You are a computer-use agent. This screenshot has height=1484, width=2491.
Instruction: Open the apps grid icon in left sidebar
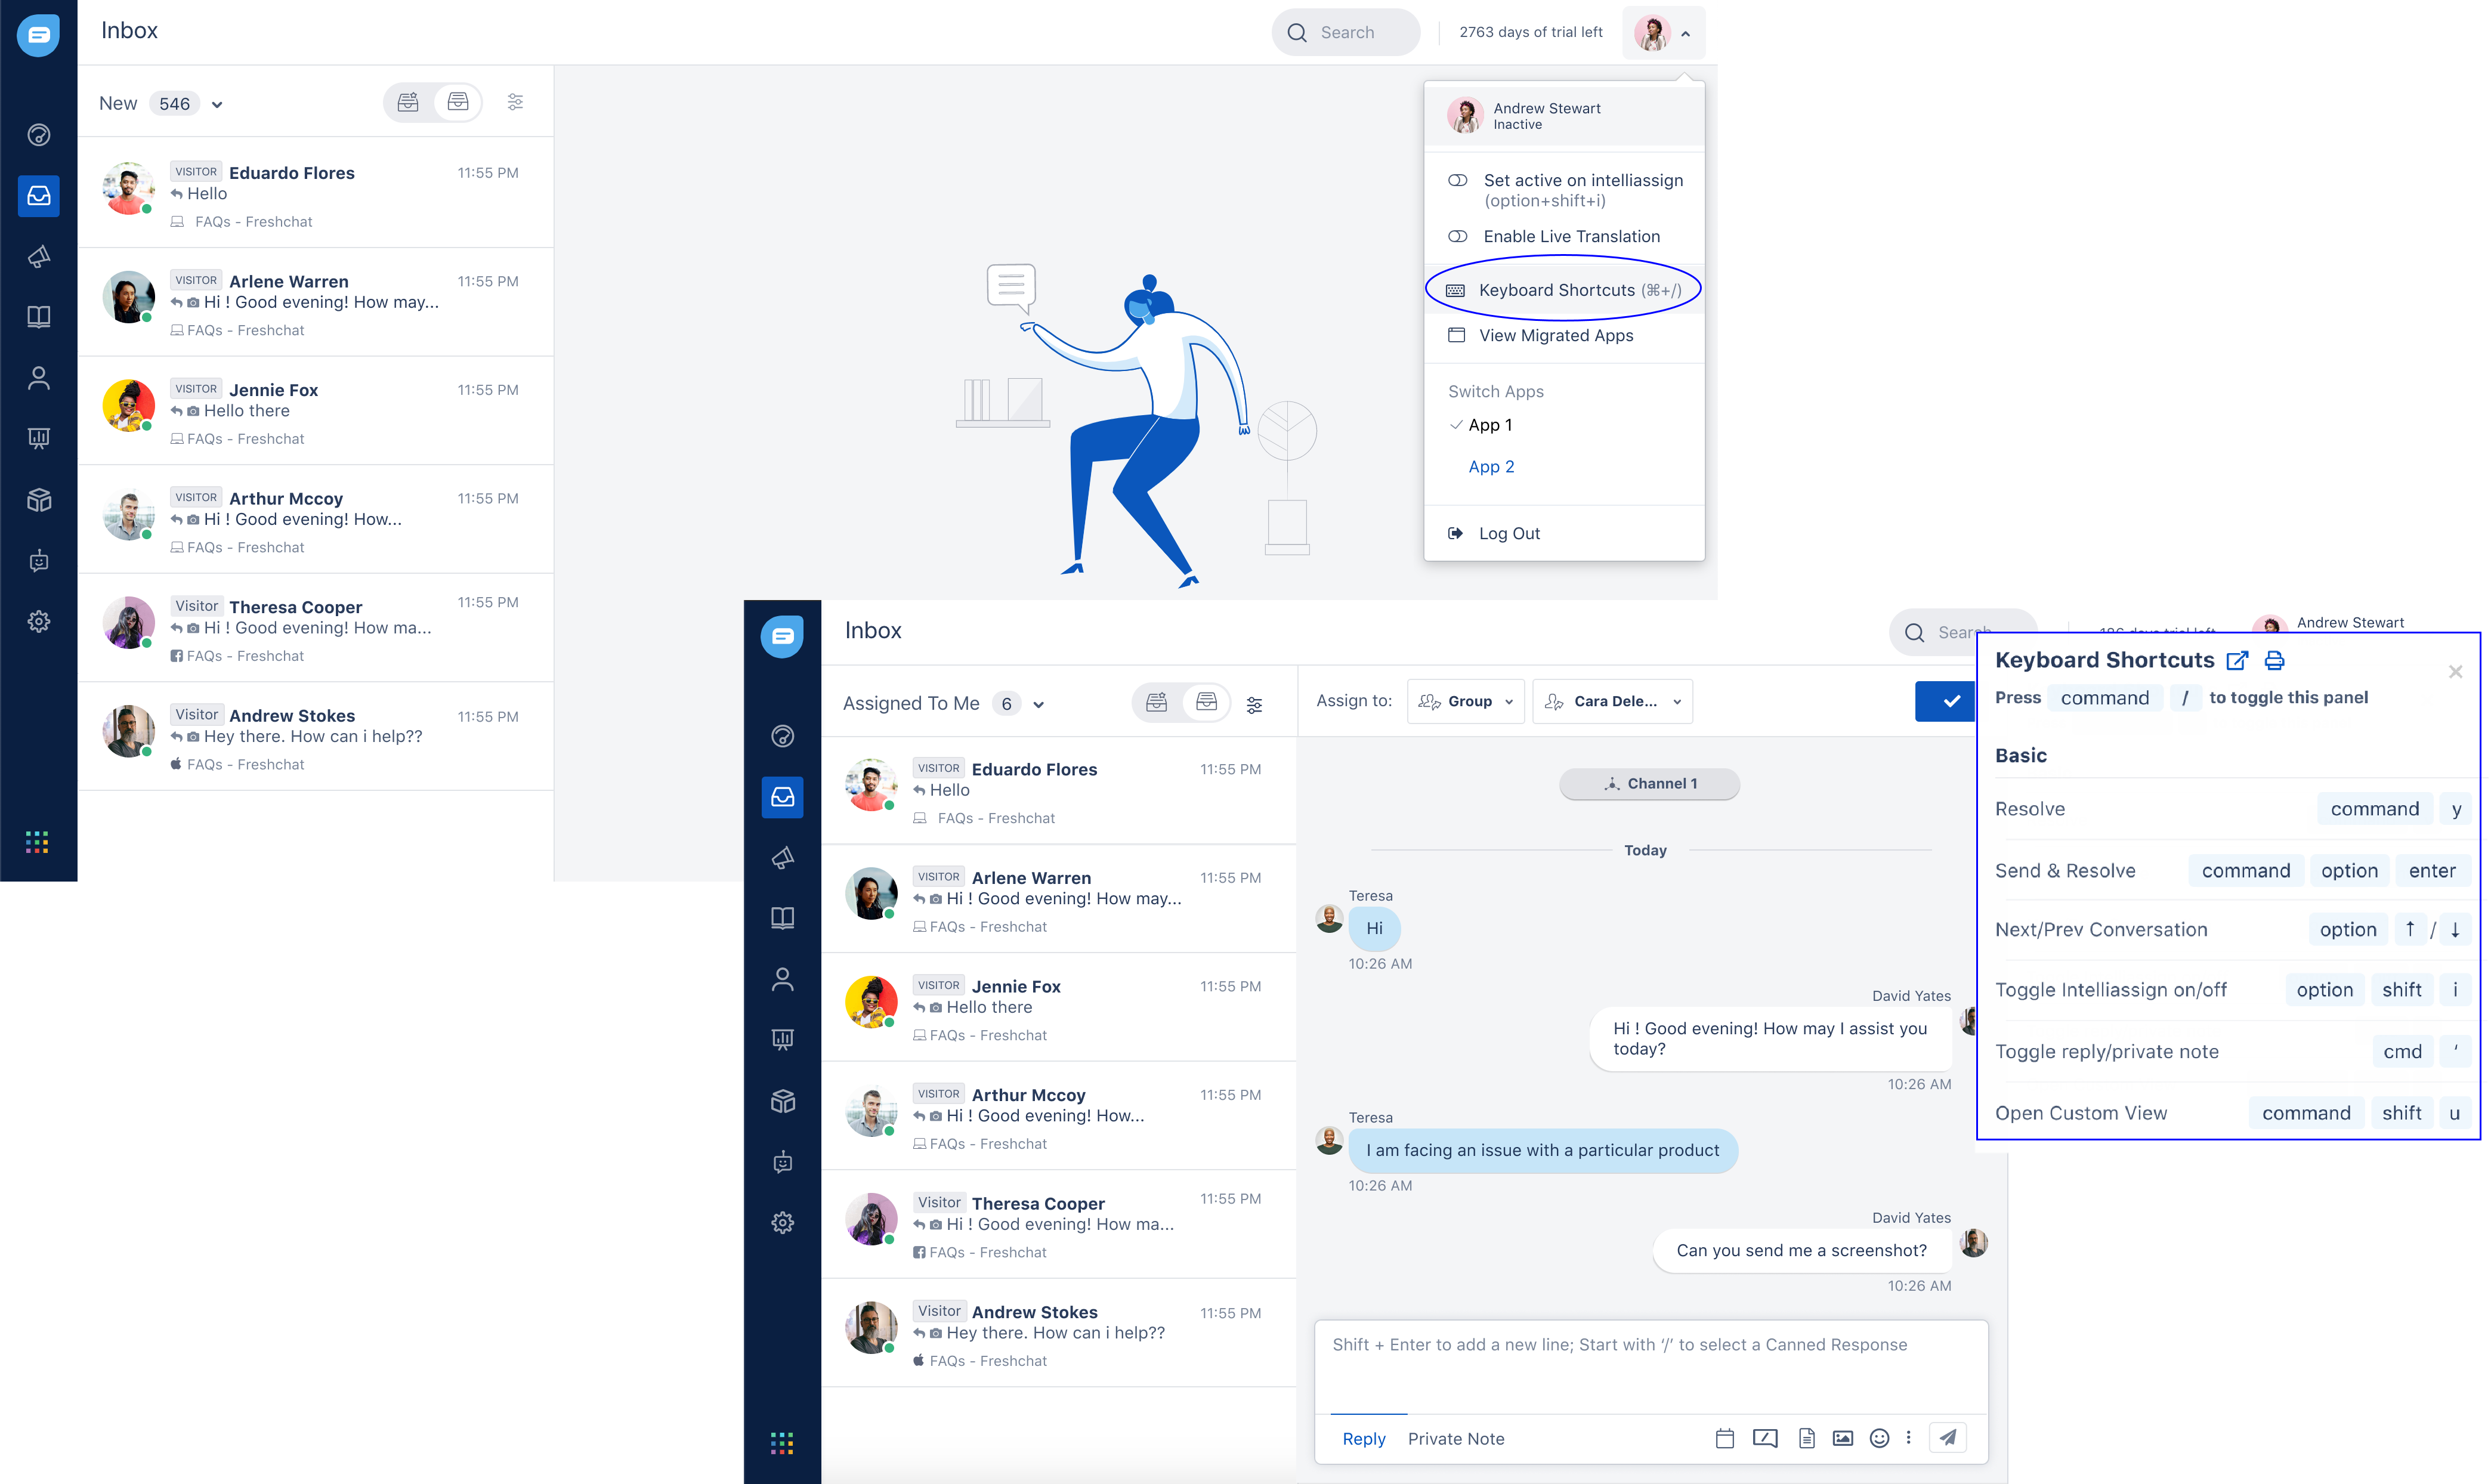coord(37,841)
